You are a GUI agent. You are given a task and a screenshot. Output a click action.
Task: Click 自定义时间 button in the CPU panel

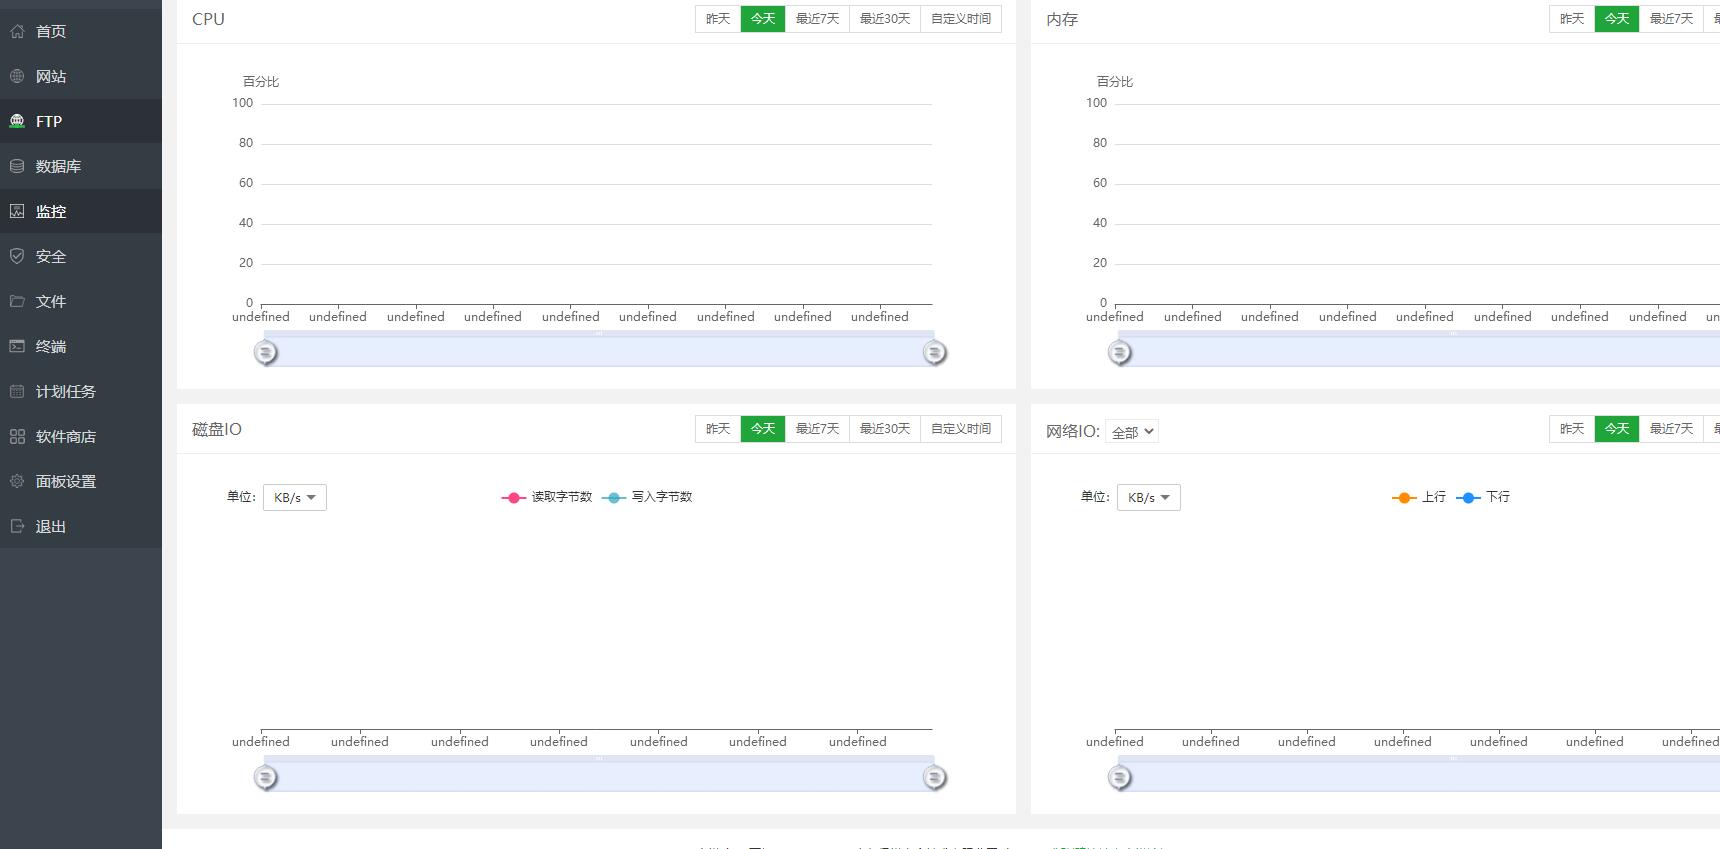tap(960, 19)
